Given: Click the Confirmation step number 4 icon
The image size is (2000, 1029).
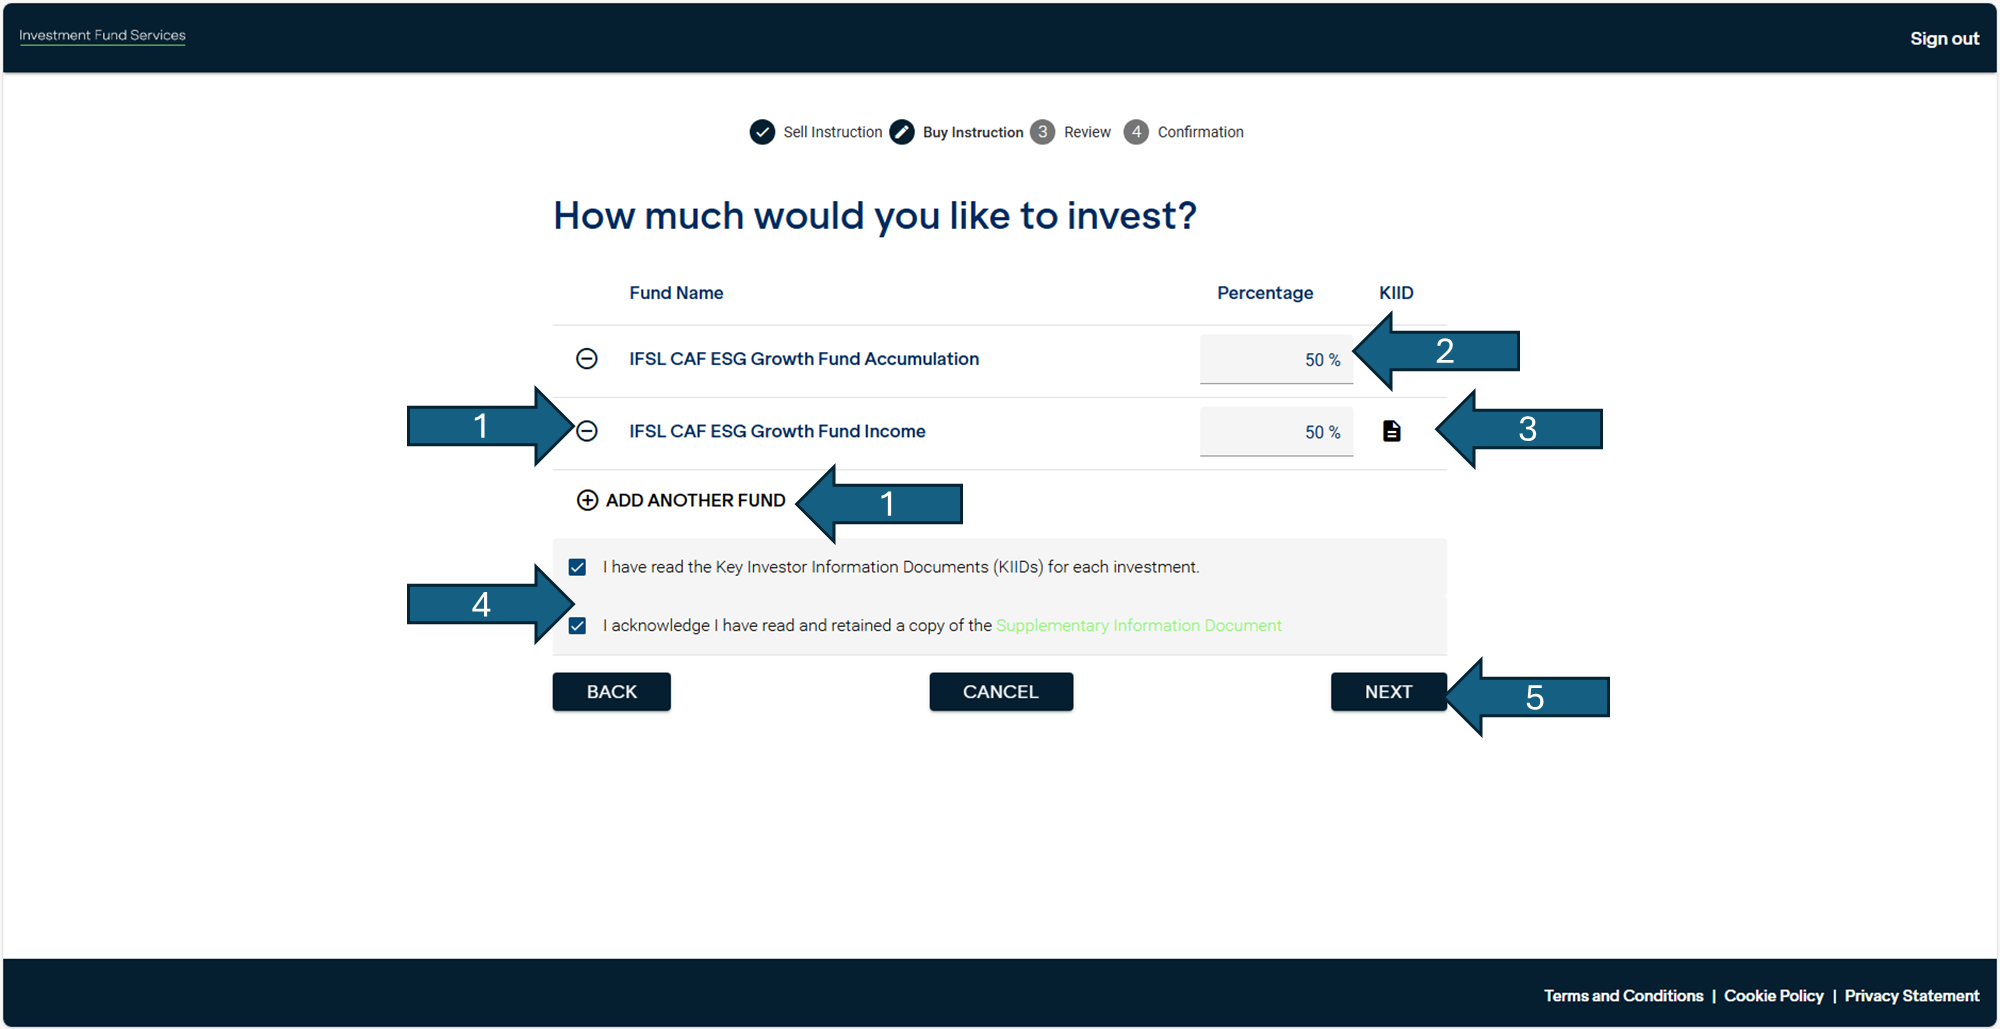Looking at the screenshot, I should 1136,132.
